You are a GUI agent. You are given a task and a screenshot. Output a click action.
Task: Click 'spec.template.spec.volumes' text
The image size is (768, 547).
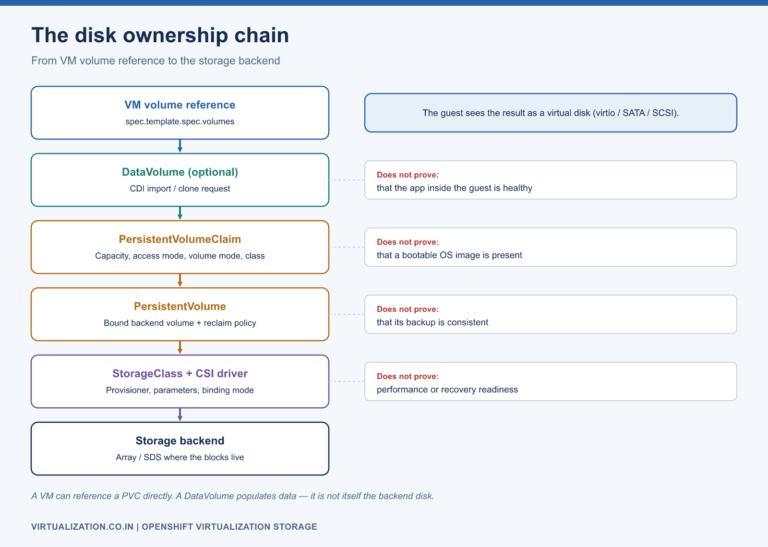[x=180, y=121]
